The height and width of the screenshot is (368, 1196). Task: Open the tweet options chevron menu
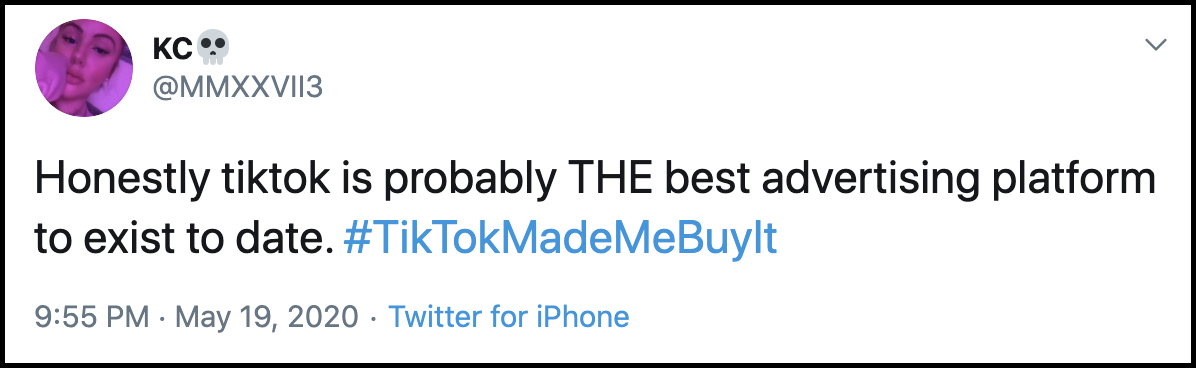tap(1156, 45)
